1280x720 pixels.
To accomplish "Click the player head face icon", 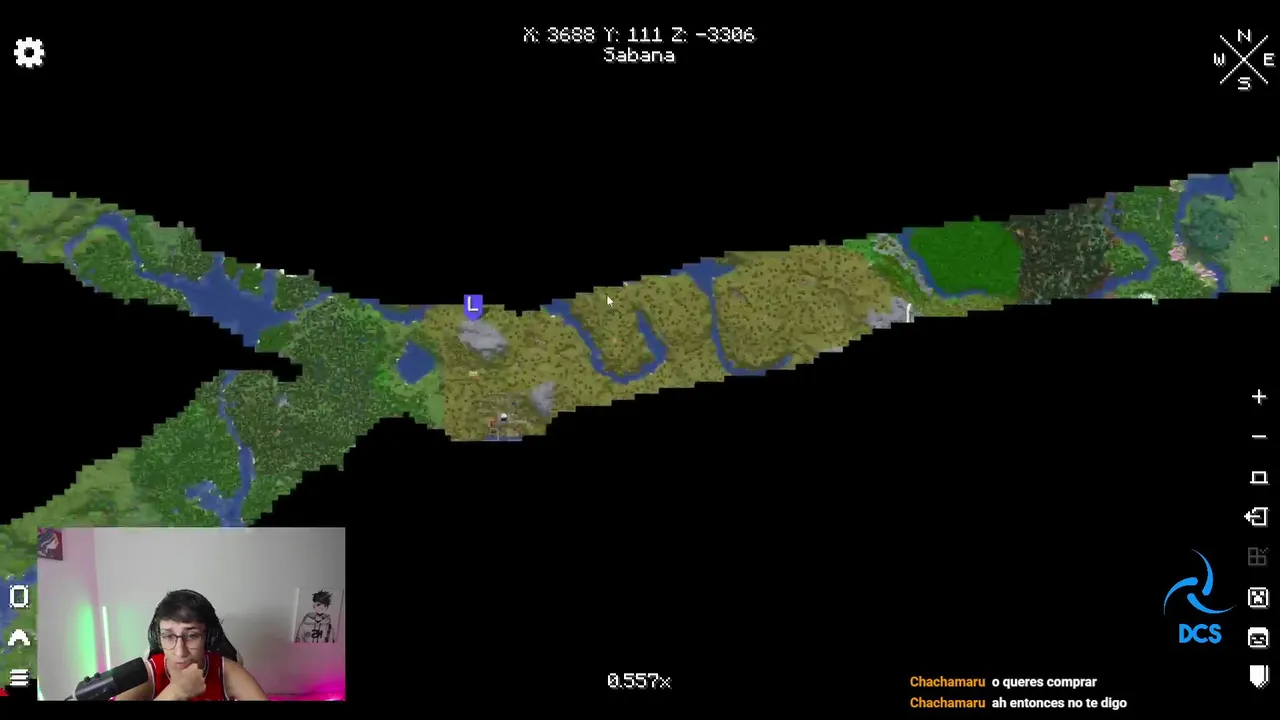I will (x=1258, y=638).
